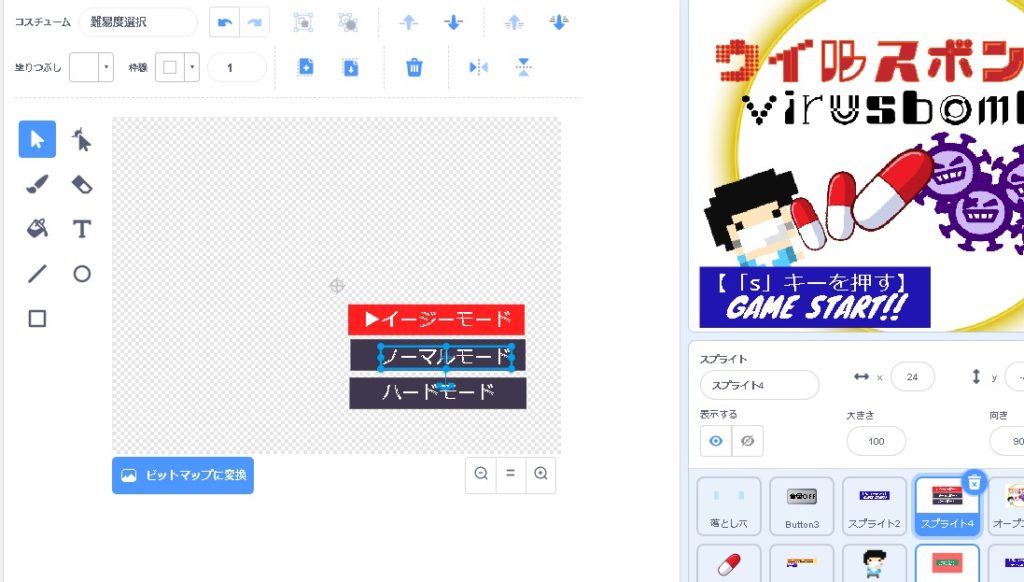Viewport: 1024px width, 582px height.
Task: Activate the Text tool
Action: point(82,229)
